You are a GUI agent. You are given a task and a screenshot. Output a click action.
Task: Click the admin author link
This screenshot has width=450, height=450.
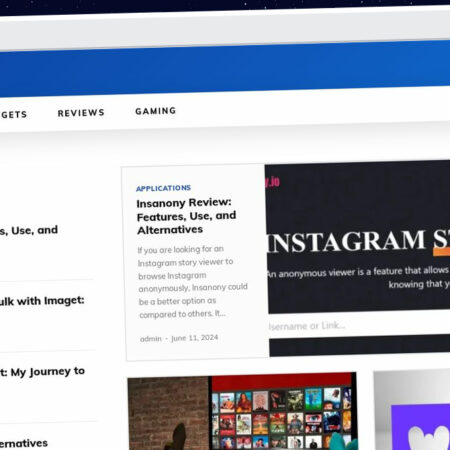coord(151,339)
